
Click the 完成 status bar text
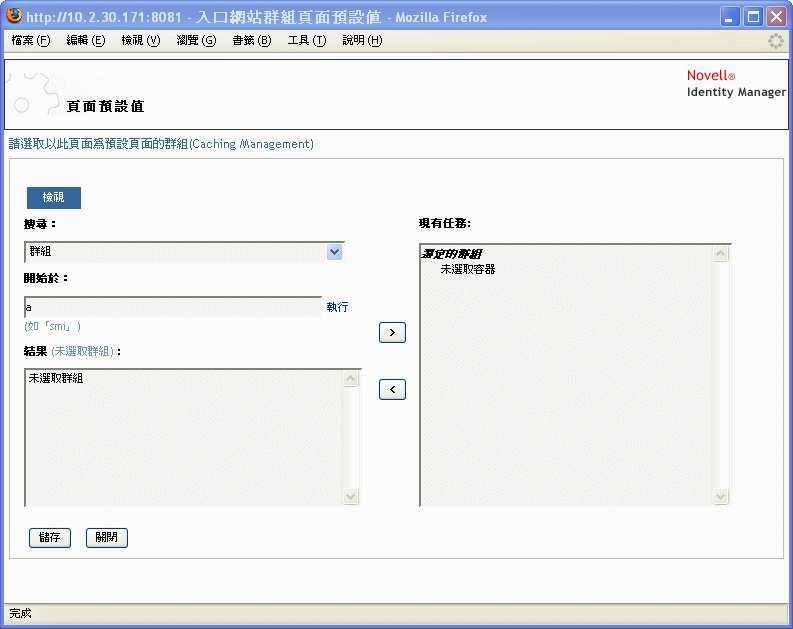point(20,613)
